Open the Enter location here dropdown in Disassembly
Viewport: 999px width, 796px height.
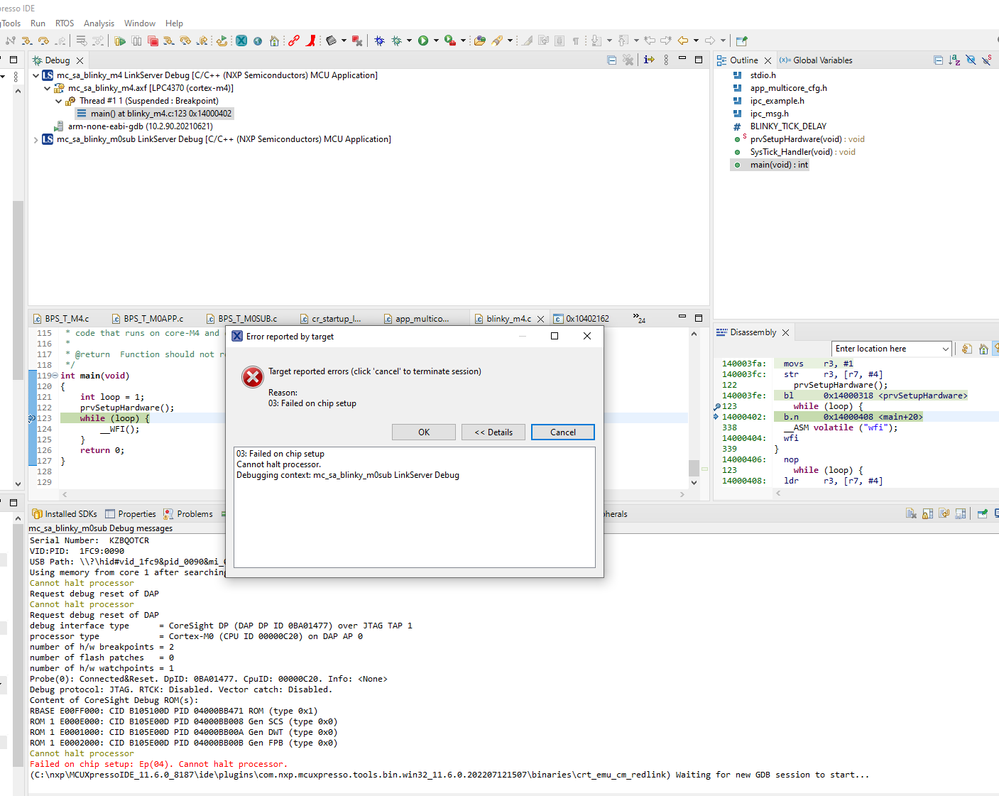point(945,349)
